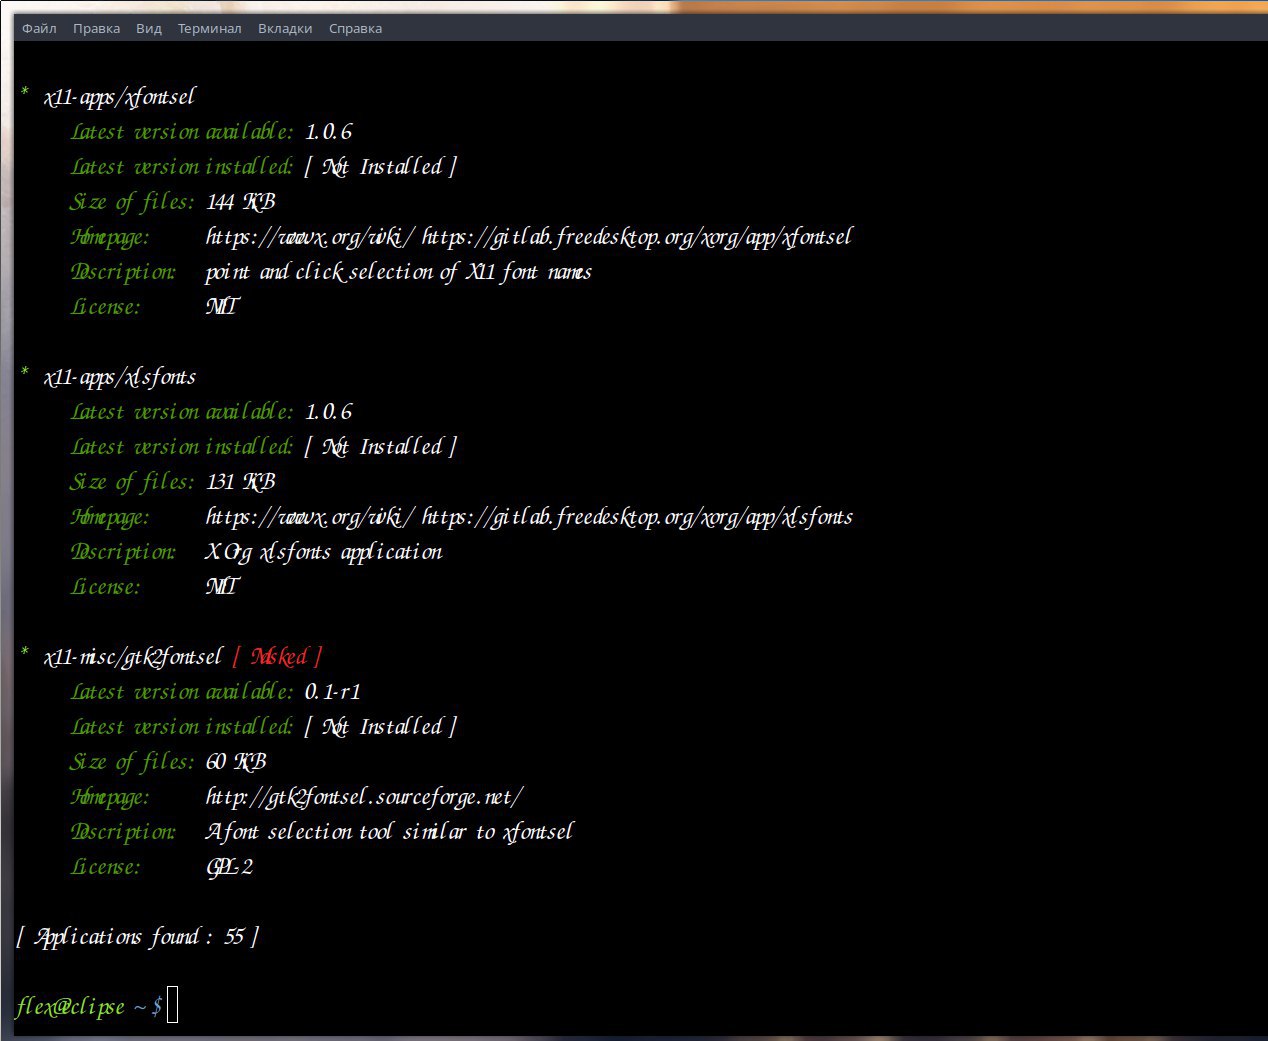Click version 1.0.6 under xlsfonts
The image size is (1268, 1041).
tap(328, 413)
